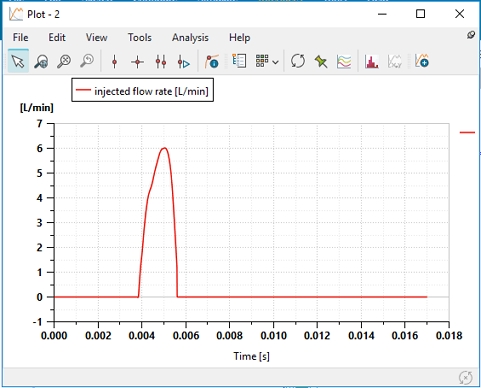Open the Analysis menu
This screenshot has height=388, width=481.
(190, 38)
